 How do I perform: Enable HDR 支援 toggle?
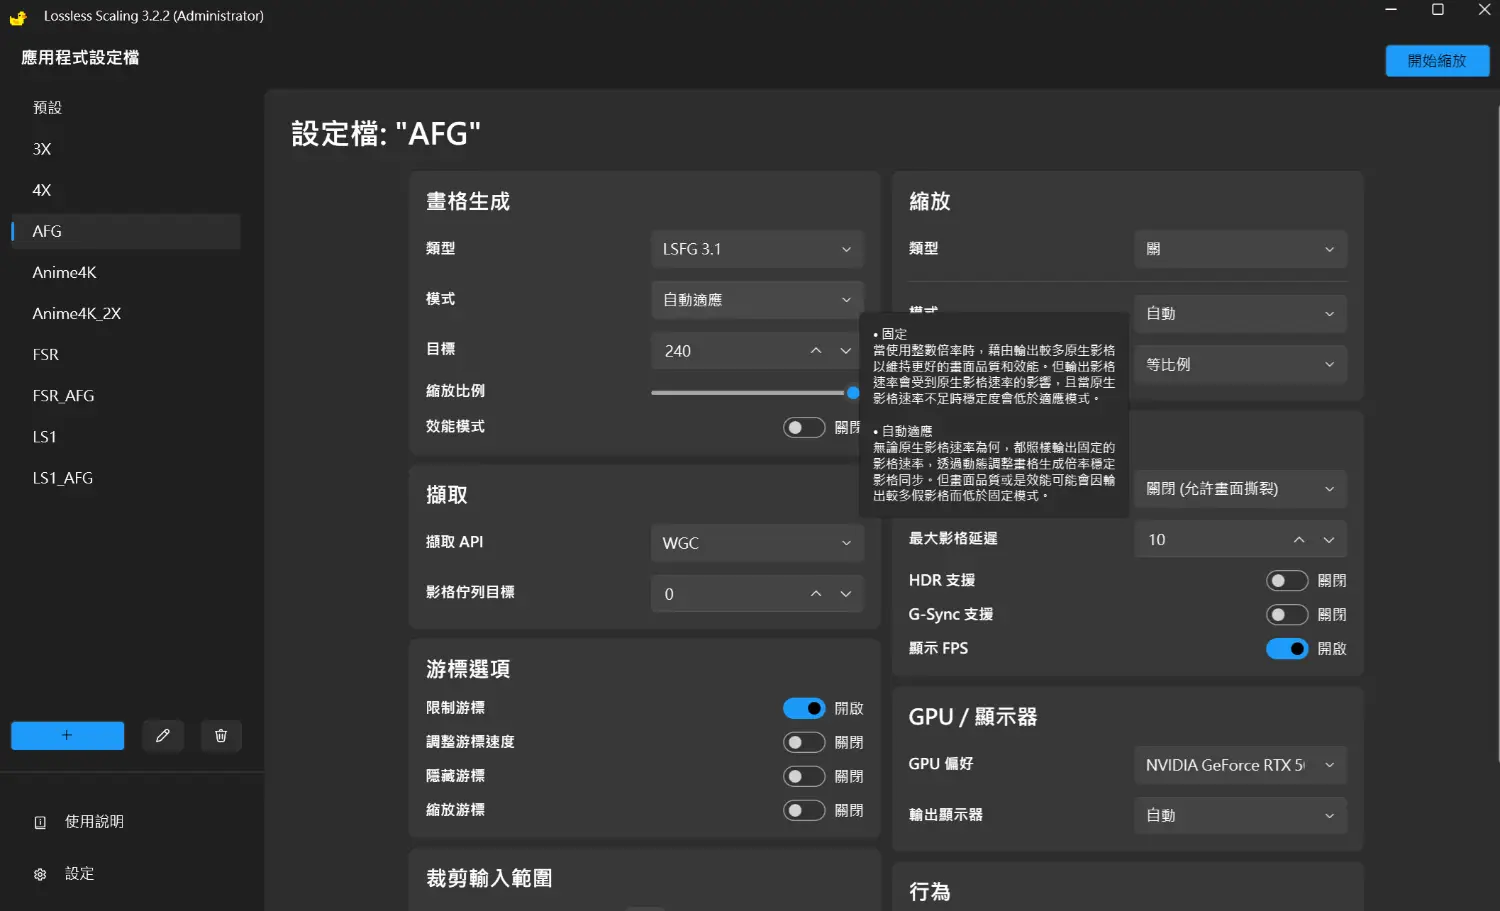click(1286, 581)
